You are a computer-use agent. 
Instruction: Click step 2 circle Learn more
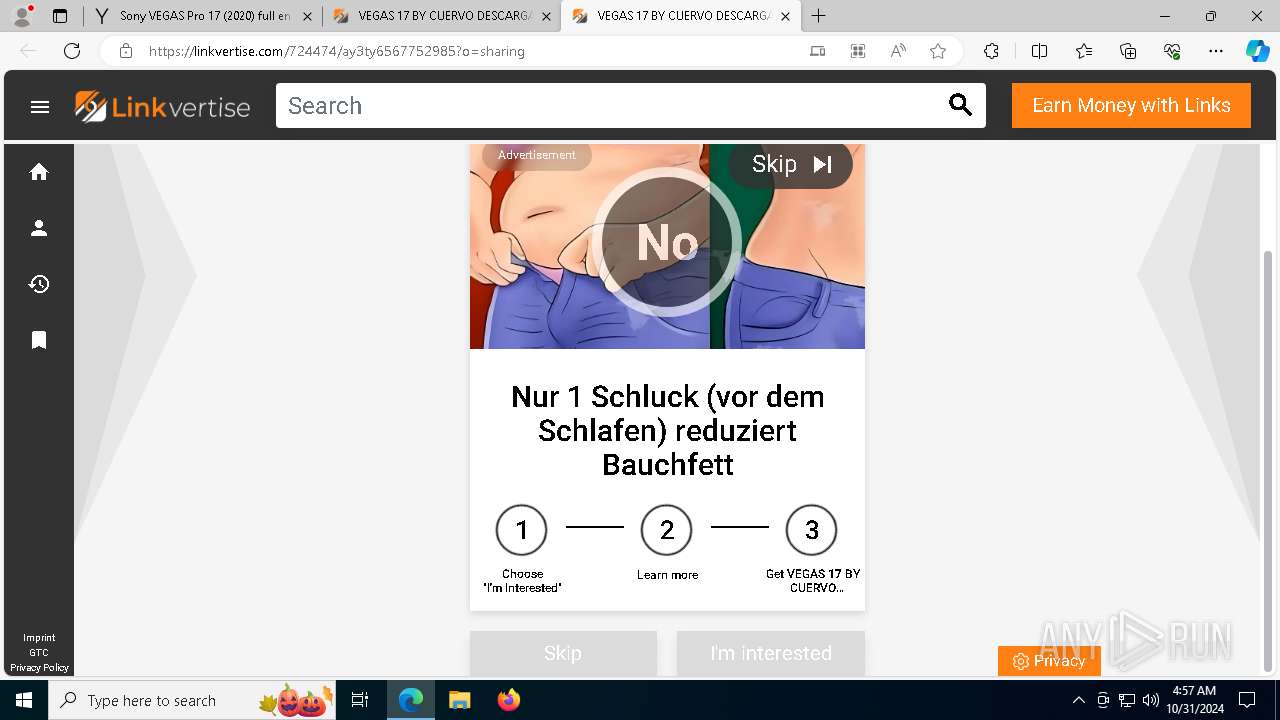pyautogui.click(x=667, y=530)
